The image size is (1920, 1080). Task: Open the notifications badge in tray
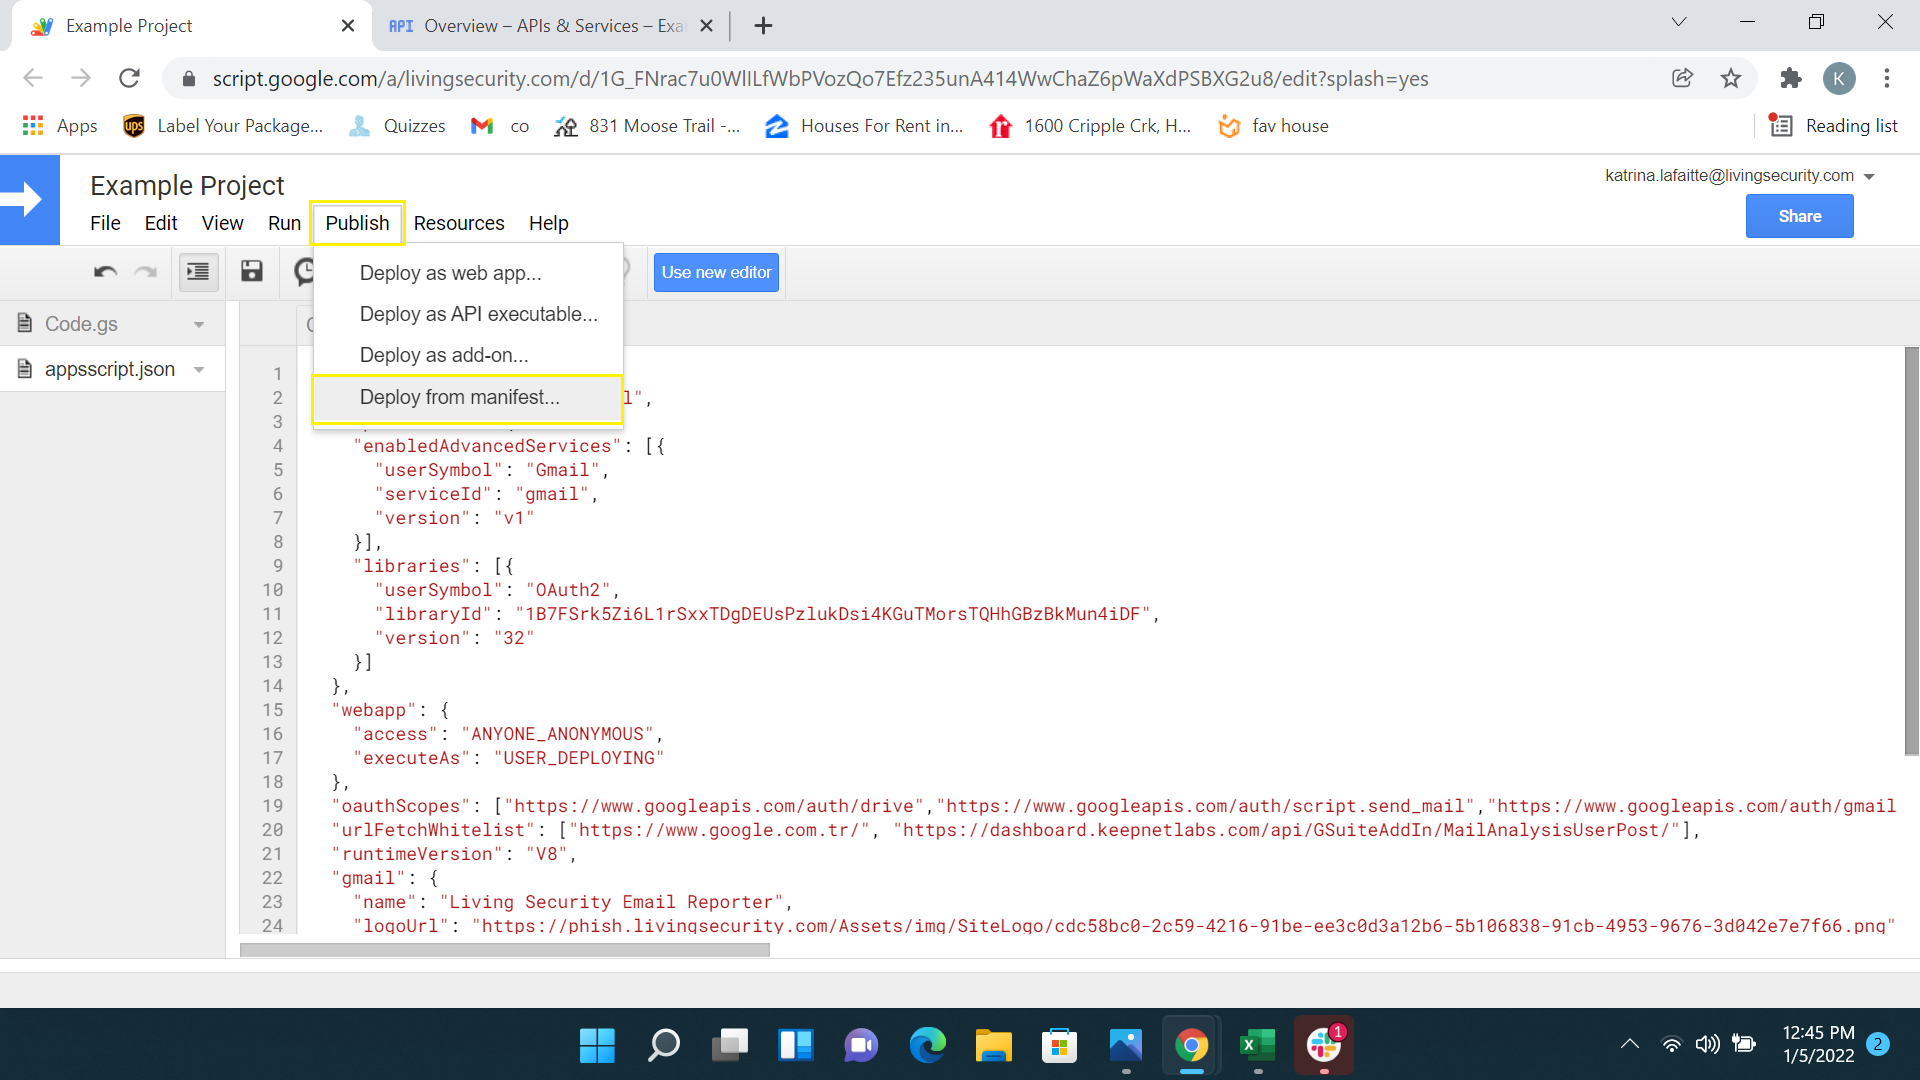(x=1878, y=1044)
